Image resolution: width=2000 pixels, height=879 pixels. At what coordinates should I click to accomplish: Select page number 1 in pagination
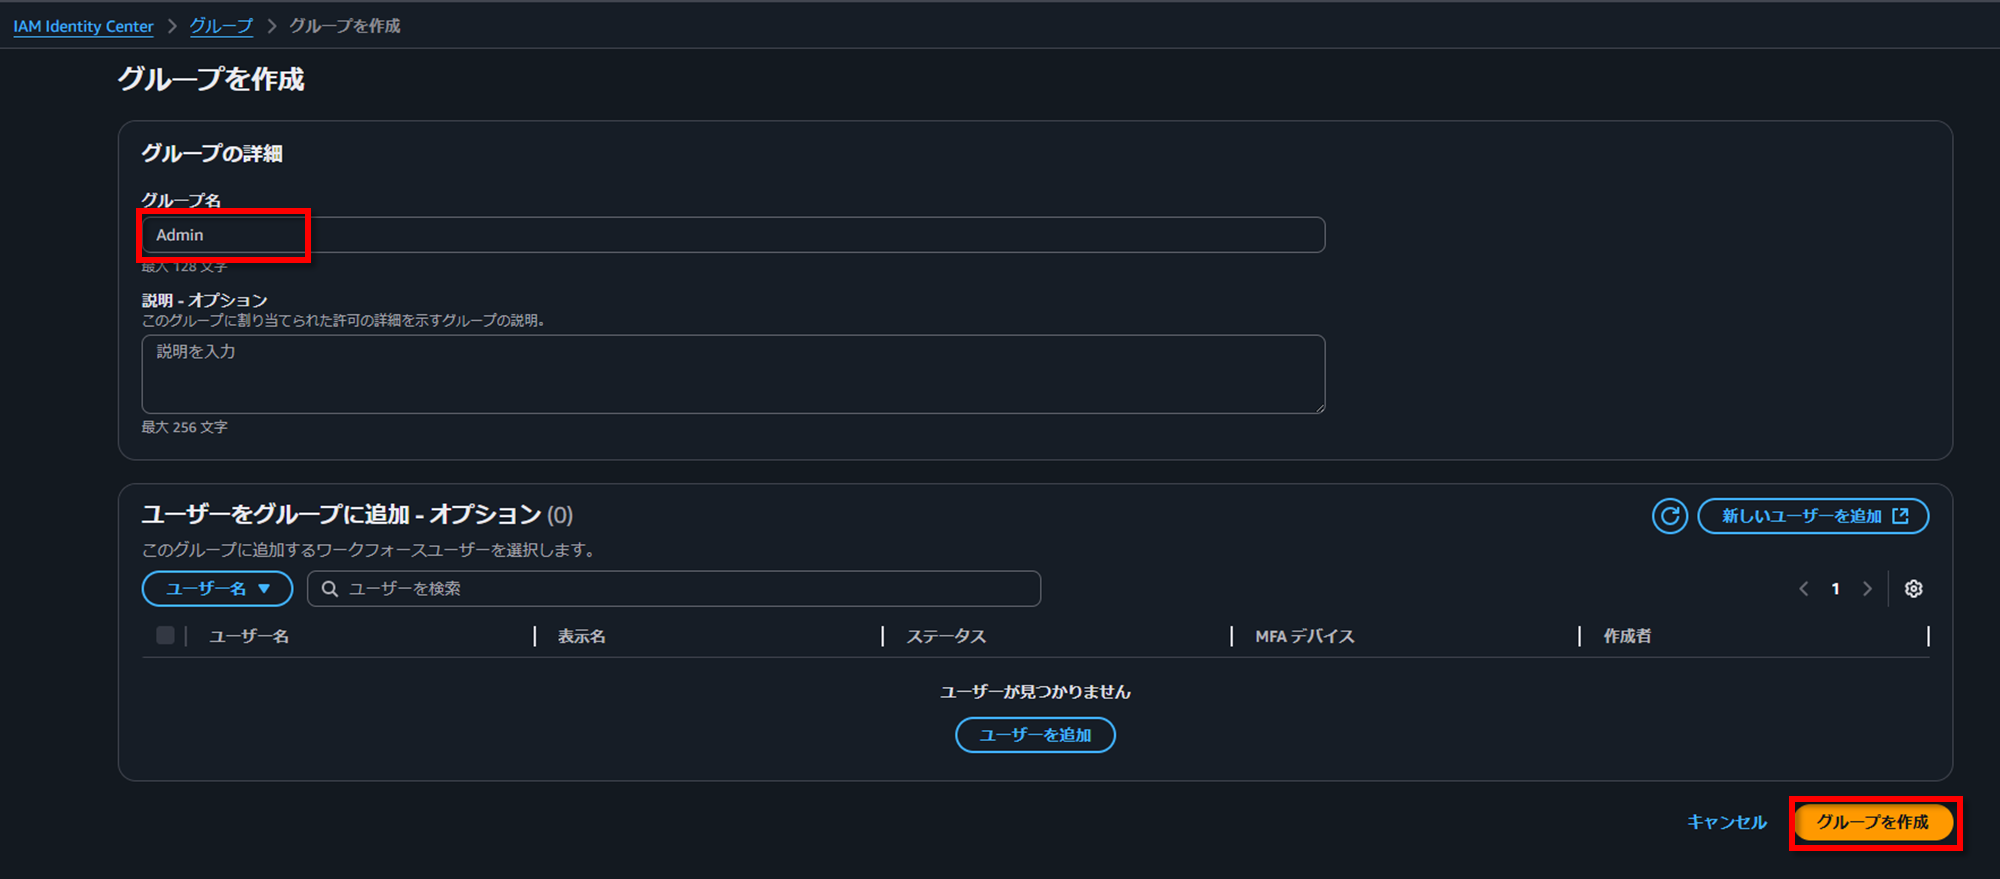pos(1835,589)
